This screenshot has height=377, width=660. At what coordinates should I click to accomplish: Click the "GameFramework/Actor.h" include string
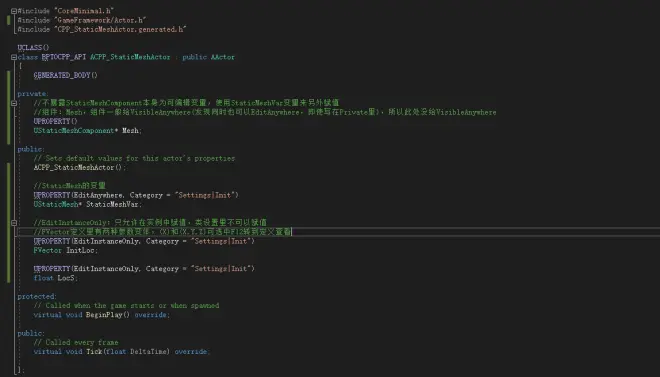tap(100, 20)
